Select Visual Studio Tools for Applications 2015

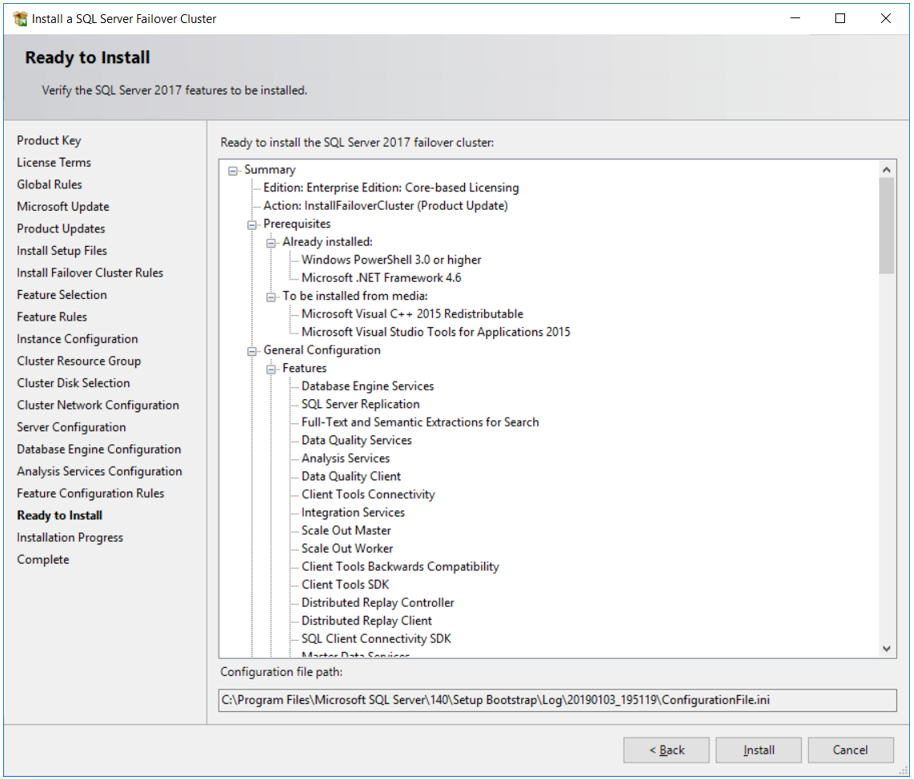point(436,332)
